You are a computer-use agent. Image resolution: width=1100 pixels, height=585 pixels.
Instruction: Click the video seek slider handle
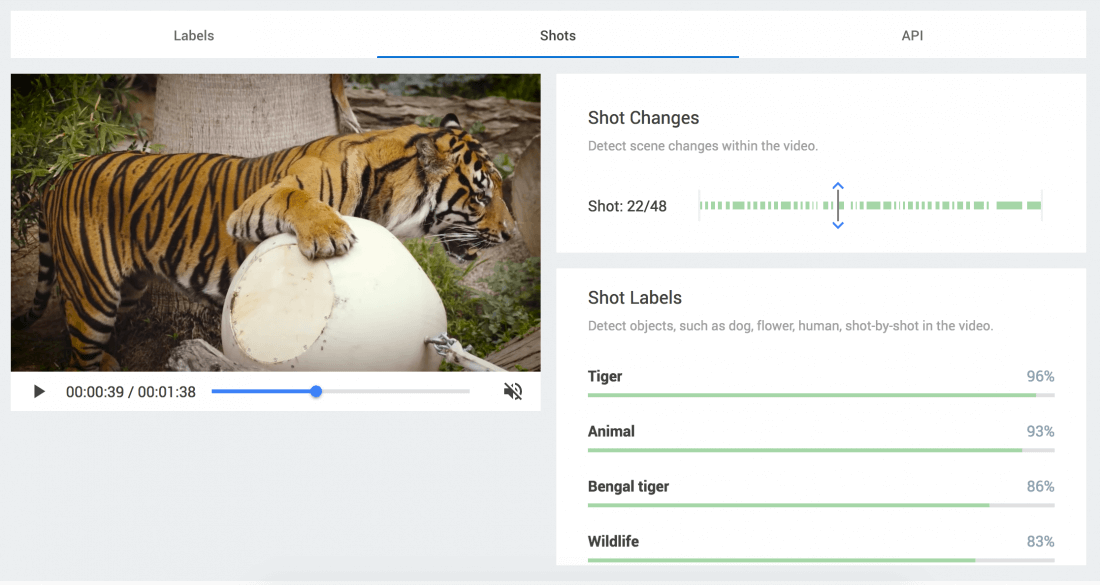tap(316, 391)
